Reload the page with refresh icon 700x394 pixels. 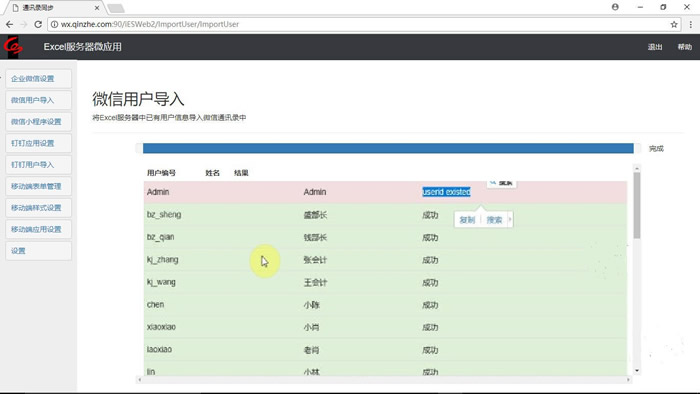pyautogui.click(x=38, y=25)
